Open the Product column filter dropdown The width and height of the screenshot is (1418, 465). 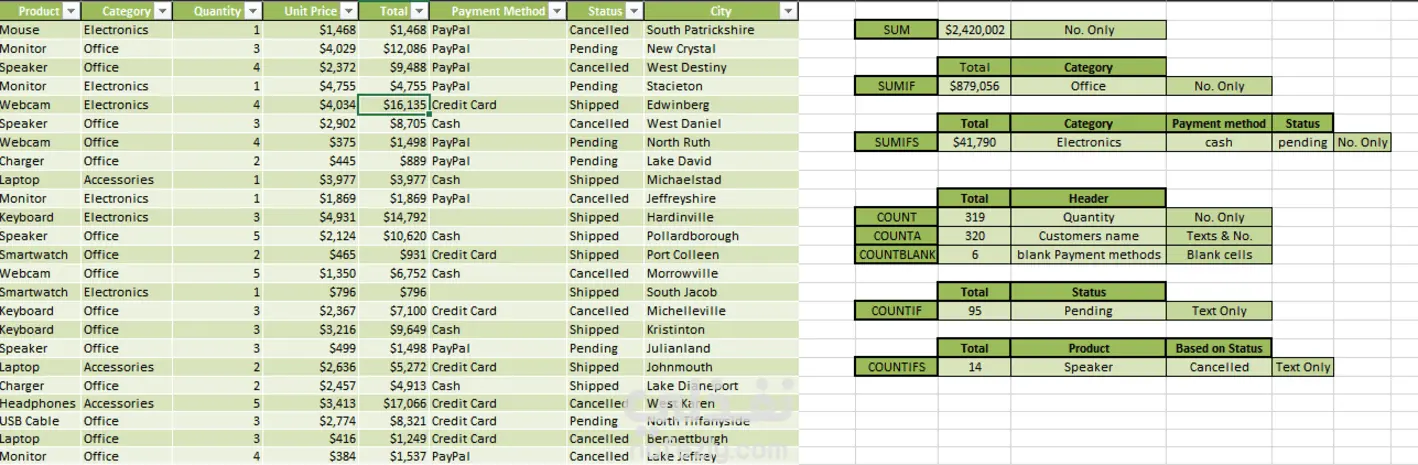point(69,11)
